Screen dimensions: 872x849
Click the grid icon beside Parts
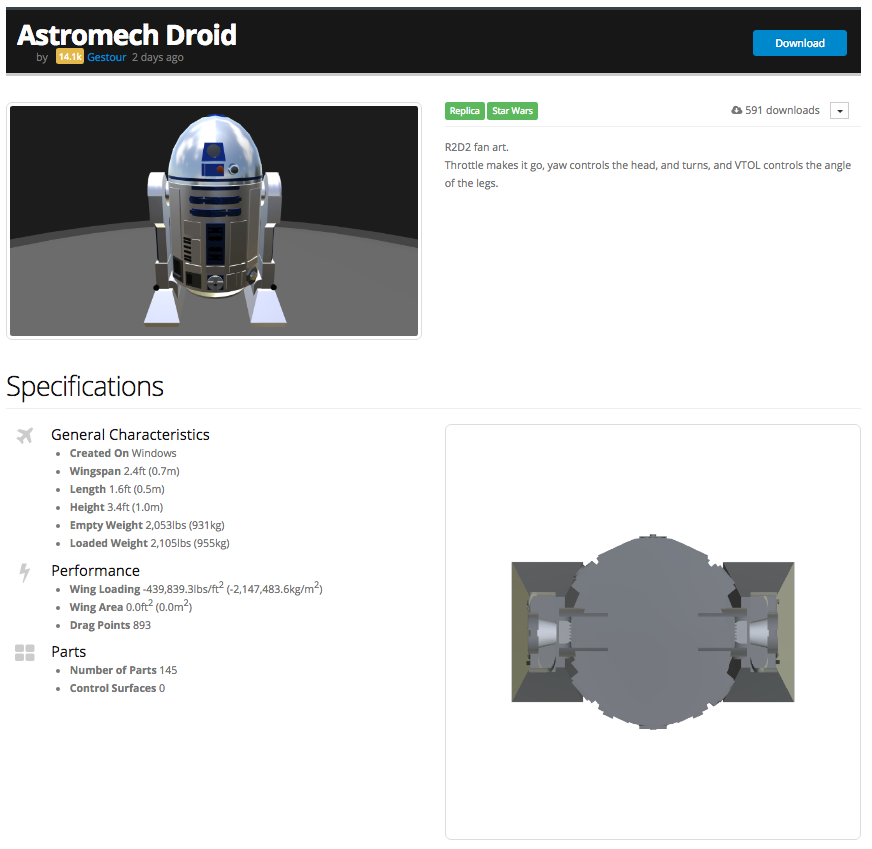coord(25,653)
